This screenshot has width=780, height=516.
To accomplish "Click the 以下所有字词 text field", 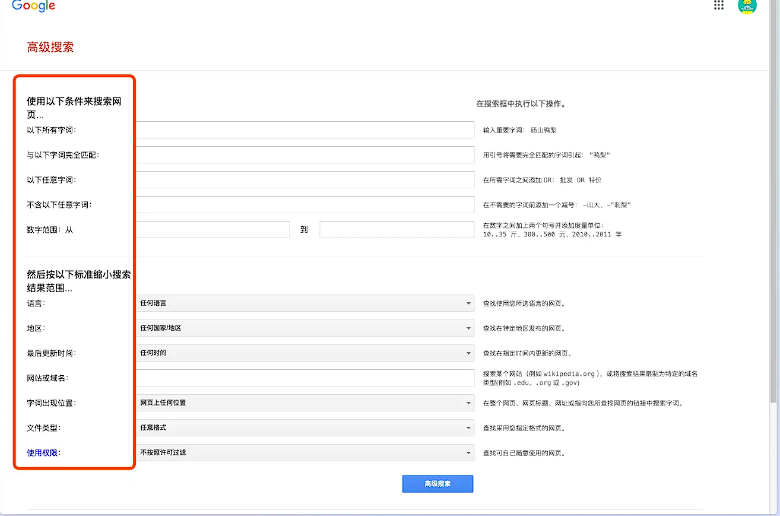I will click(304, 130).
